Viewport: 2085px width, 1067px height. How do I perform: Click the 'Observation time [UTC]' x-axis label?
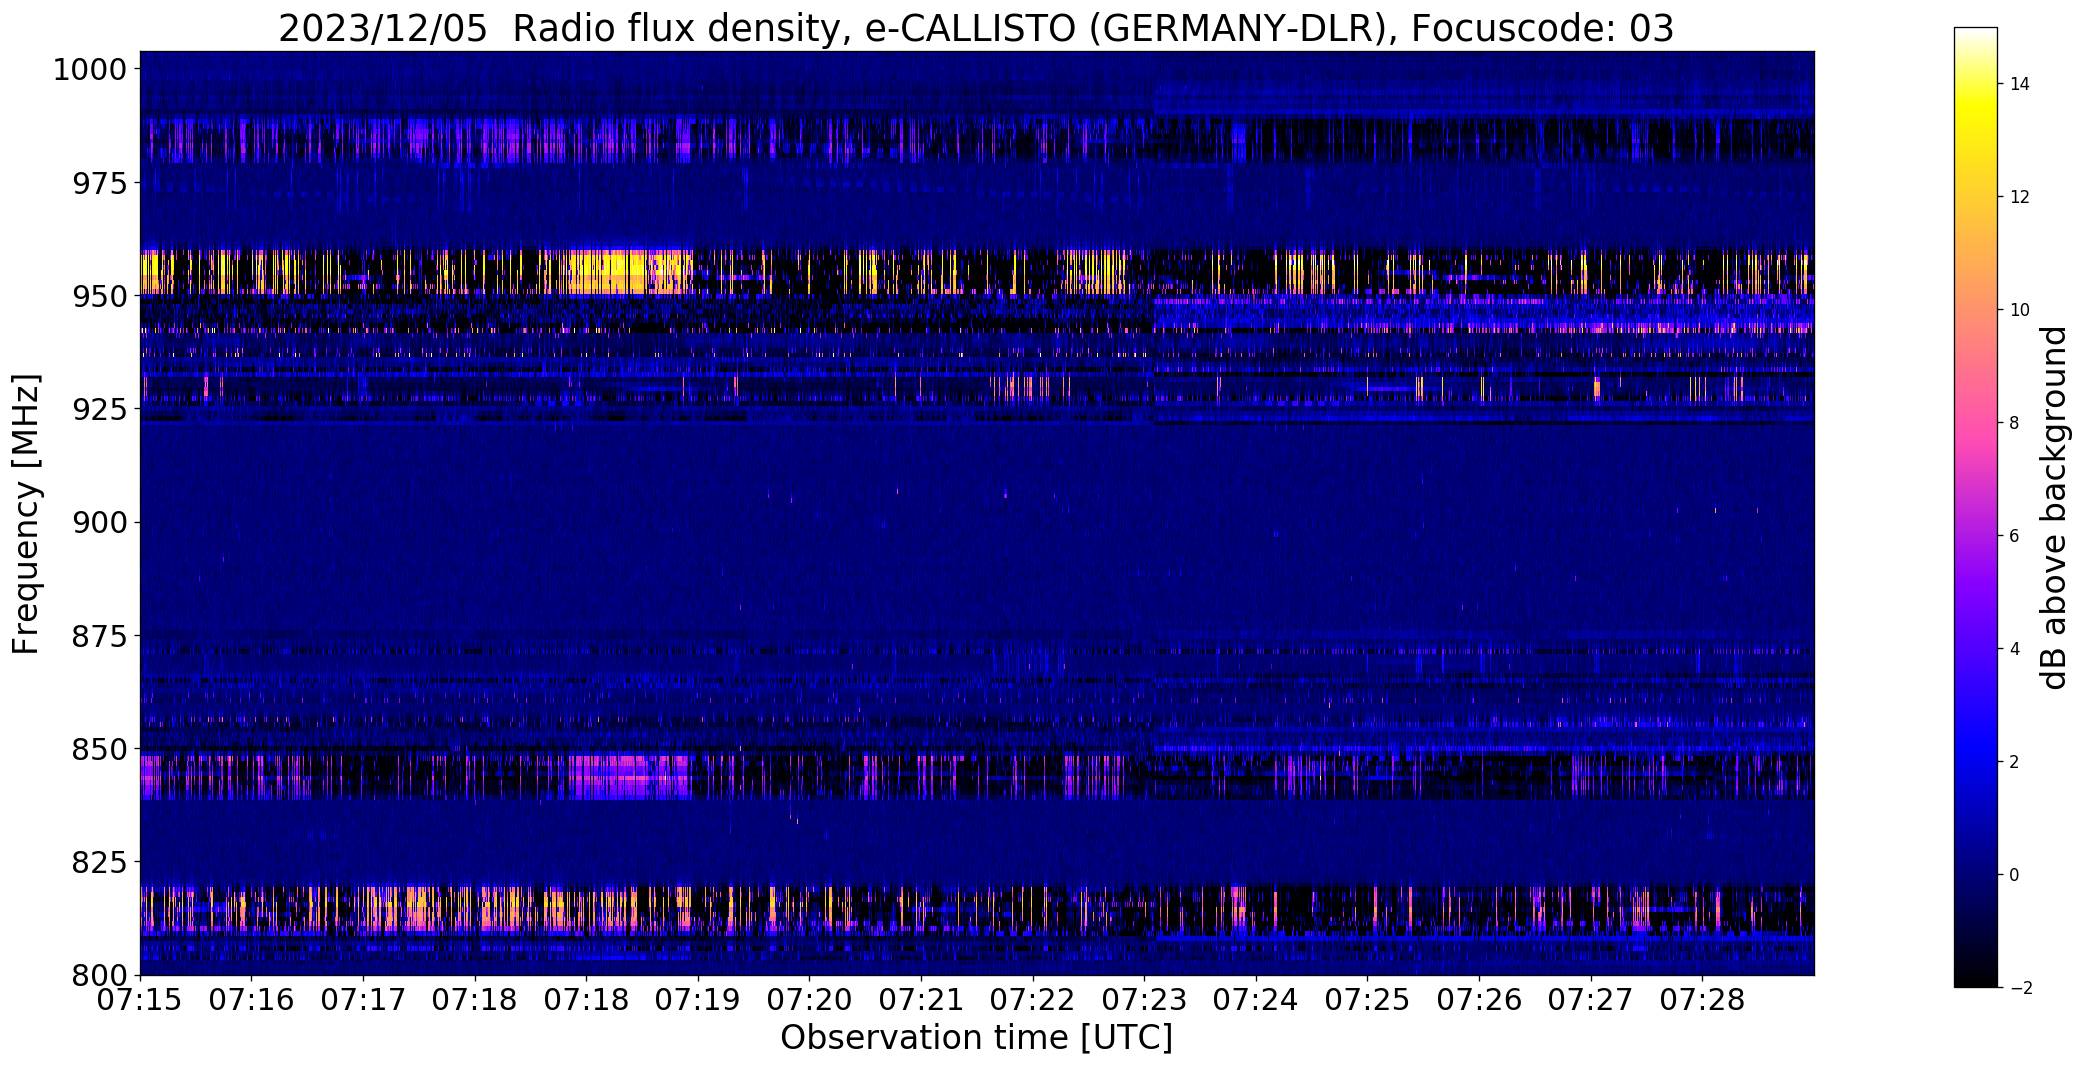976,1038
